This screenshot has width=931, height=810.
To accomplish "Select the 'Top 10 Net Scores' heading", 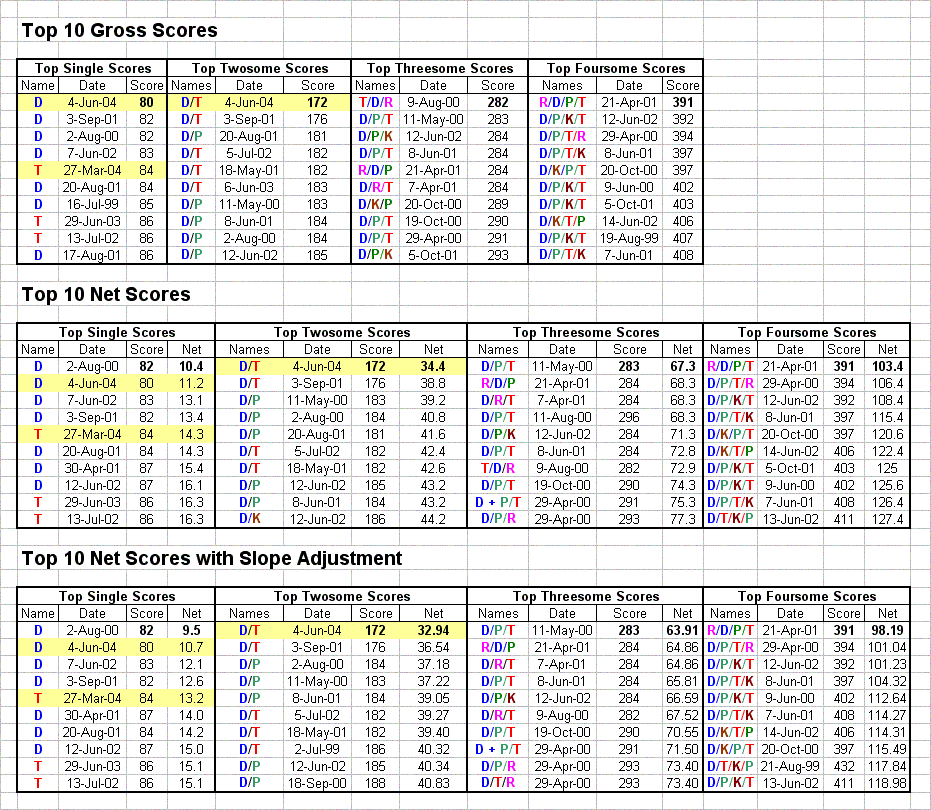I will 106,294.
